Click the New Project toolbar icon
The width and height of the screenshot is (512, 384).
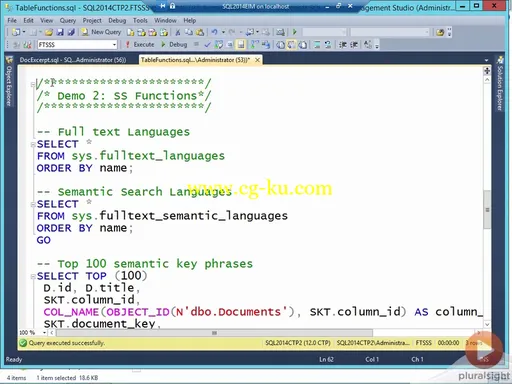[16, 32]
